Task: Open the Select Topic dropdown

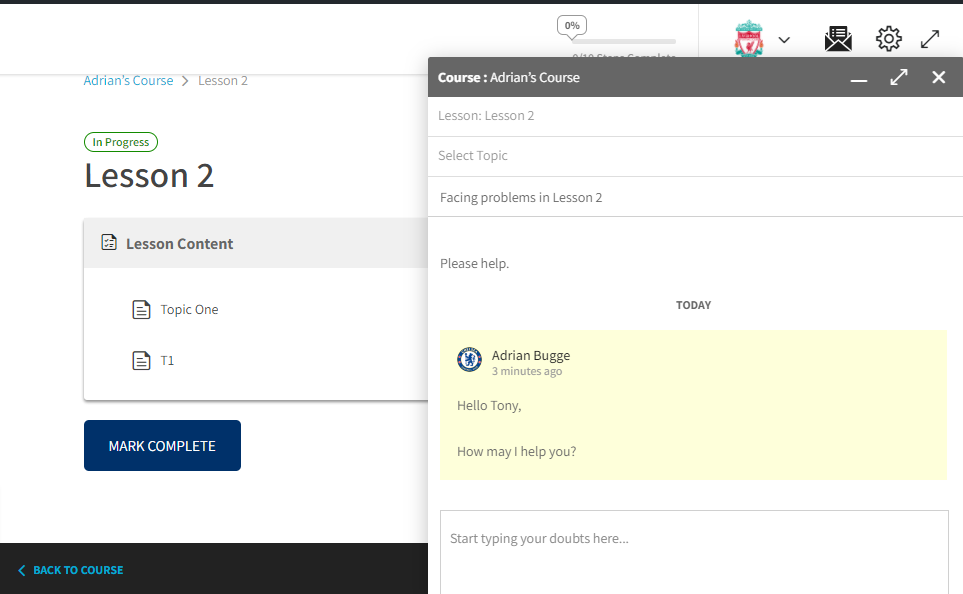Action: tap(692, 156)
